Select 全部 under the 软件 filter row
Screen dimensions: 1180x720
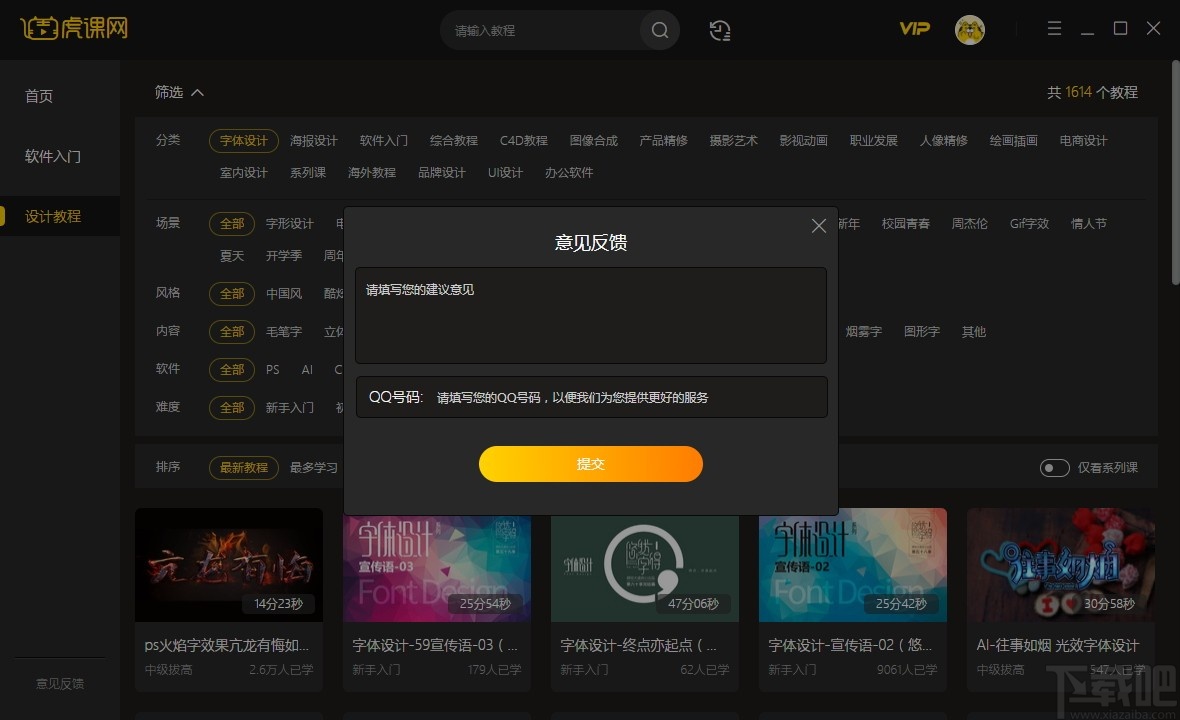tap(231, 370)
